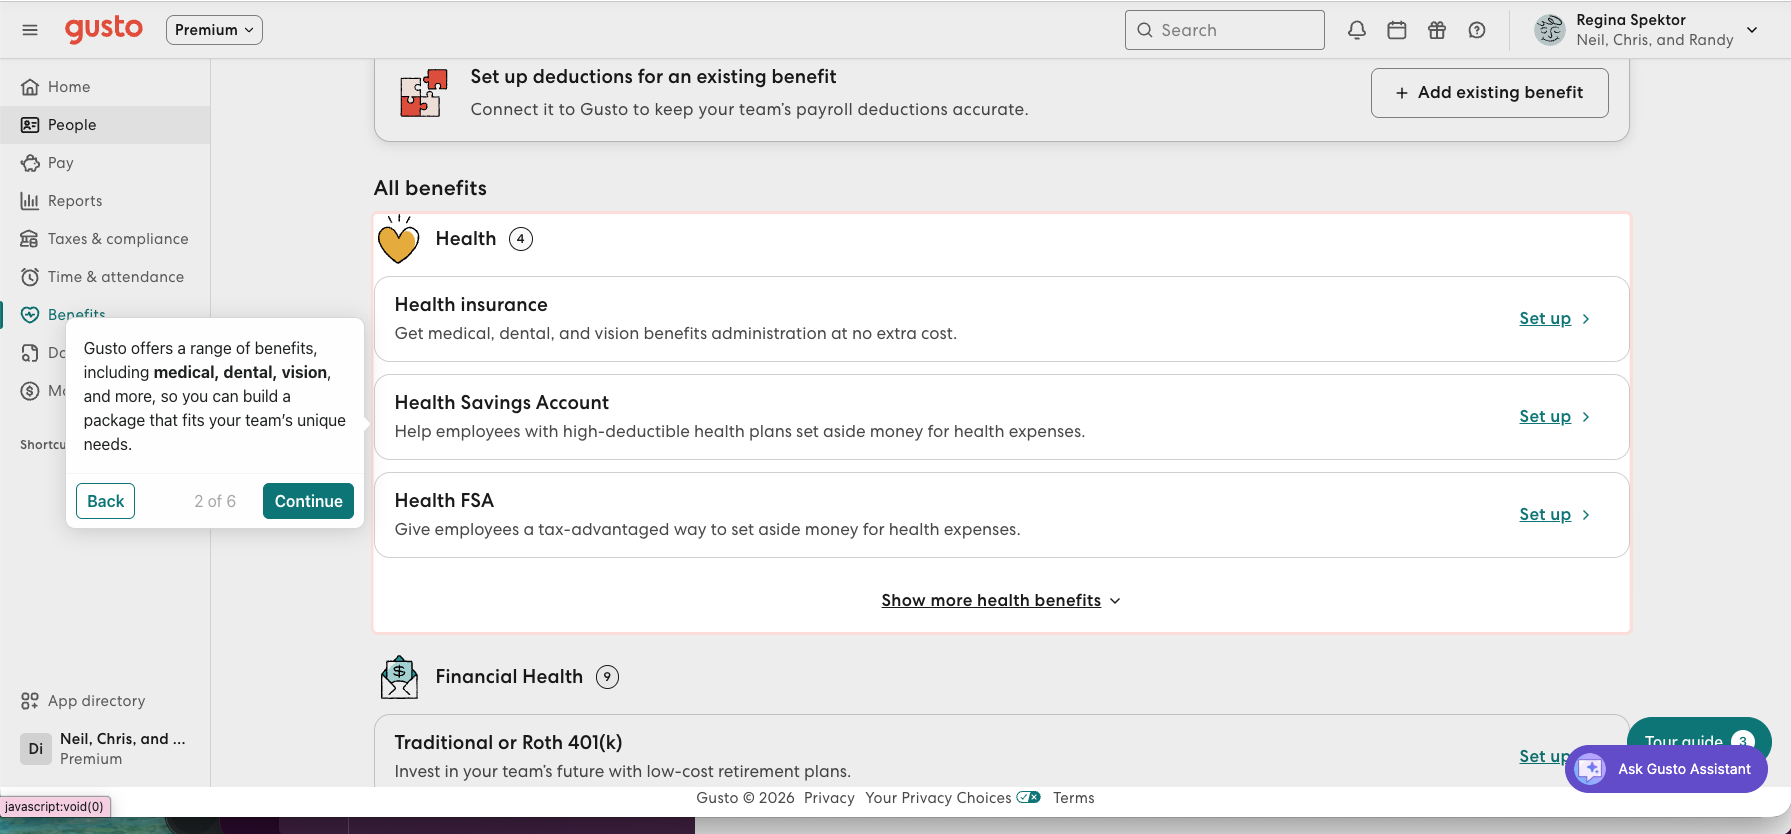The width and height of the screenshot is (1791, 834).
Task: Expand the account menu chevron
Action: pyautogui.click(x=1752, y=30)
